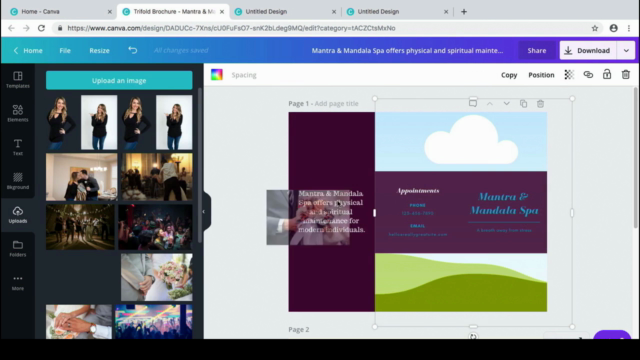Lock the selected element with padlock icon

pos(607,74)
